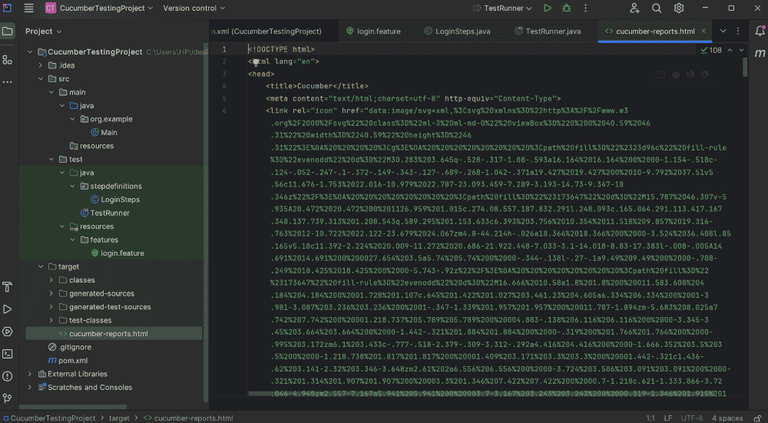Open Code With Me icon
Viewport: 768px width, 423px height.
[634, 8]
